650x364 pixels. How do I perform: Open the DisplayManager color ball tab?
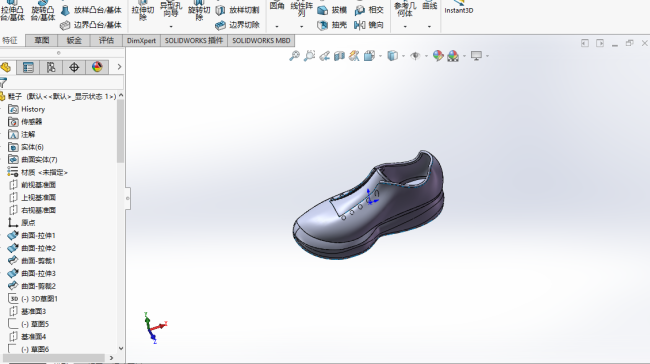pyautogui.click(x=97, y=67)
